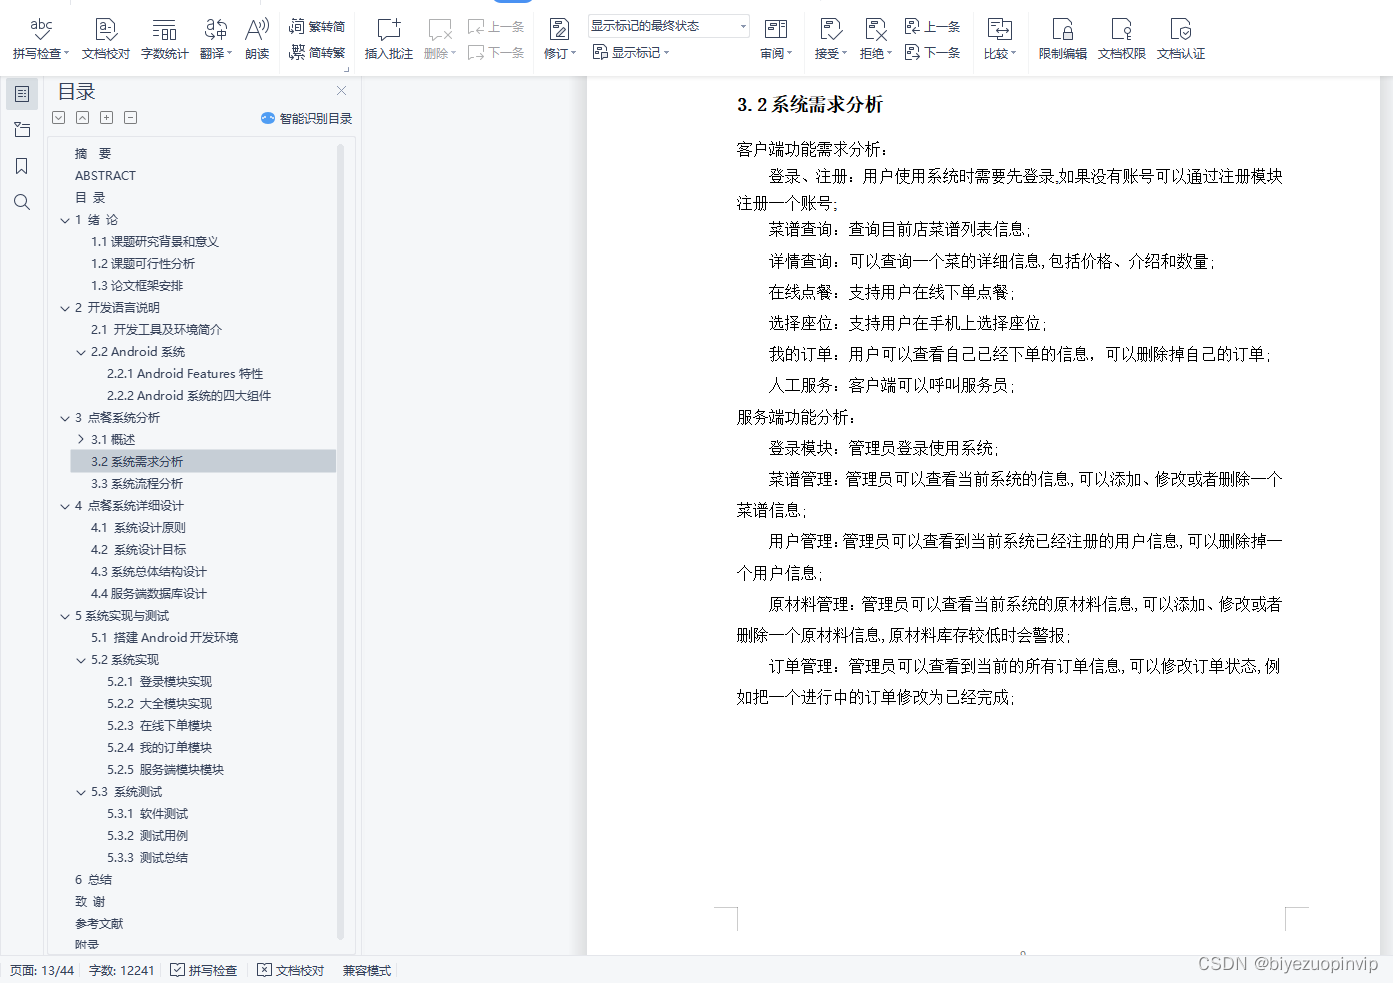1393x983 pixels.
Task: Collapse the '5.3 系统测试' outline node
Action: click(x=81, y=792)
